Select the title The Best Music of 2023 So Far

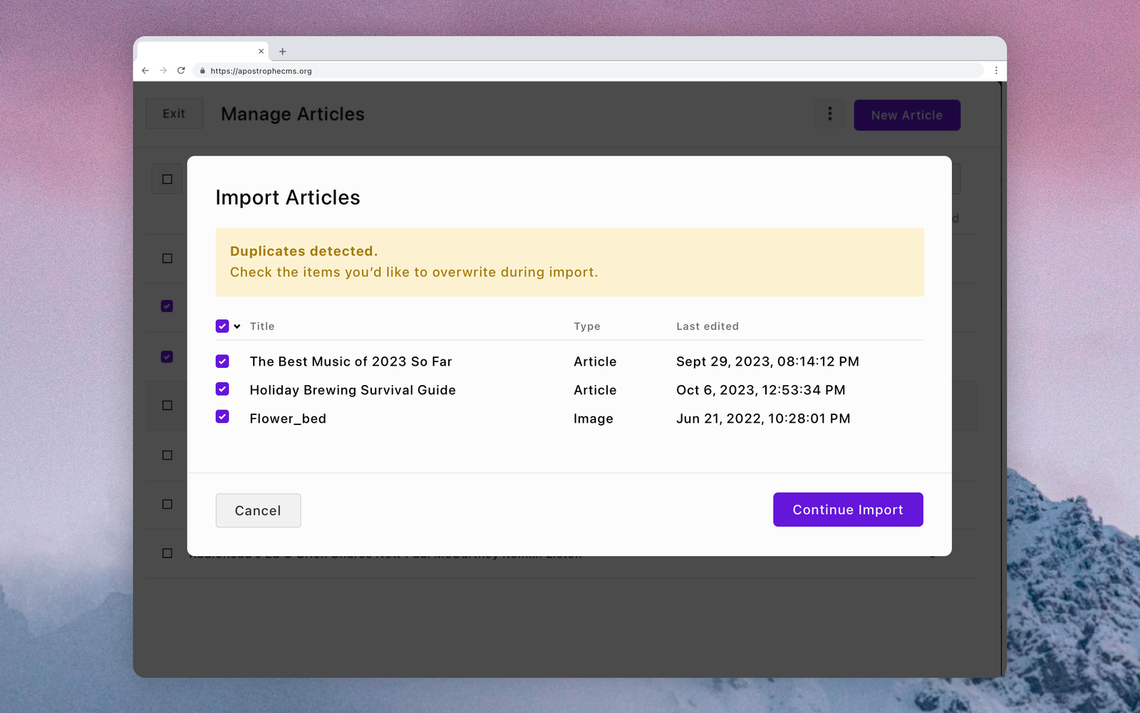pos(350,361)
